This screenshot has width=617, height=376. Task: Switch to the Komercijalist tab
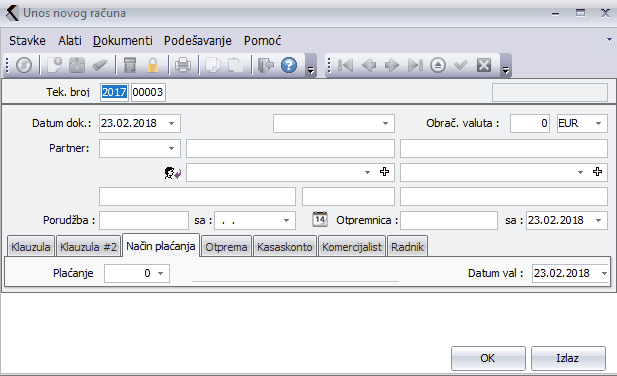click(352, 247)
